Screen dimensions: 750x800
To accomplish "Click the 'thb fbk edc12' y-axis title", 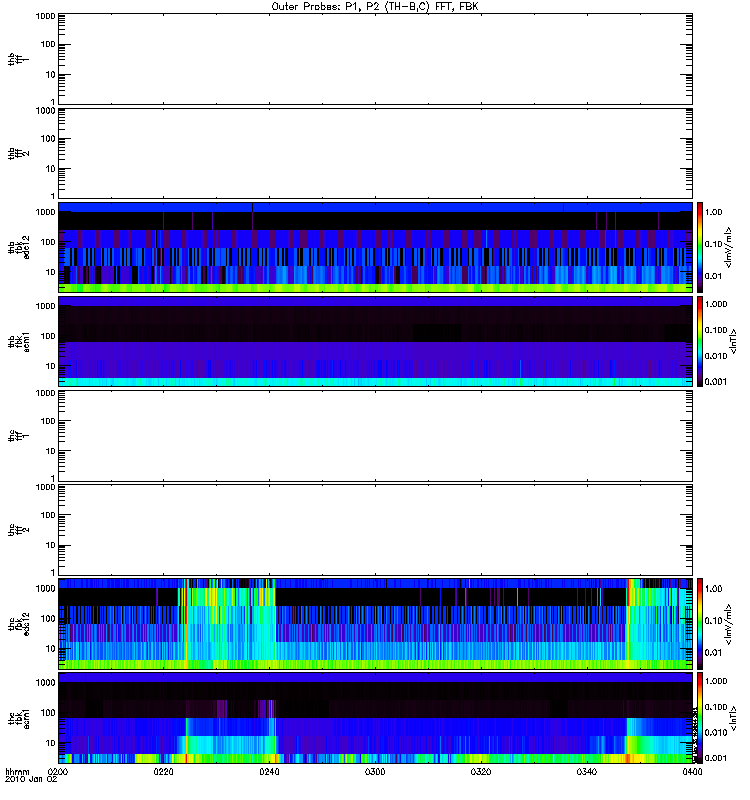I will (19, 247).
